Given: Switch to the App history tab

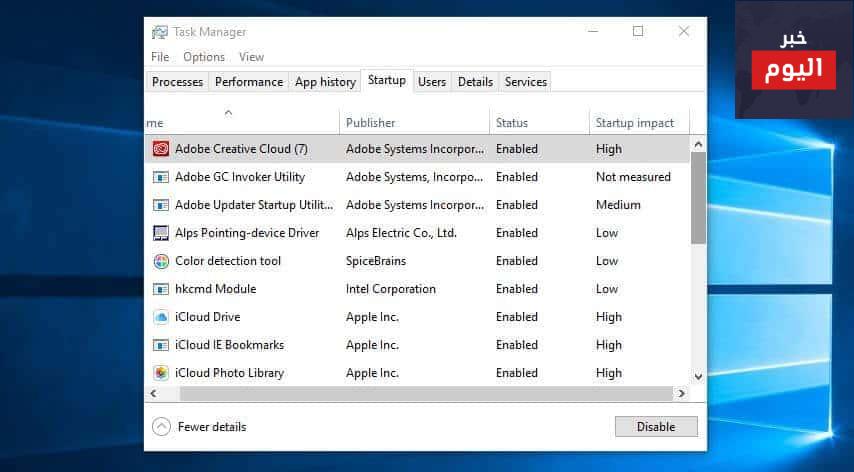Looking at the screenshot, I should 325,82.
